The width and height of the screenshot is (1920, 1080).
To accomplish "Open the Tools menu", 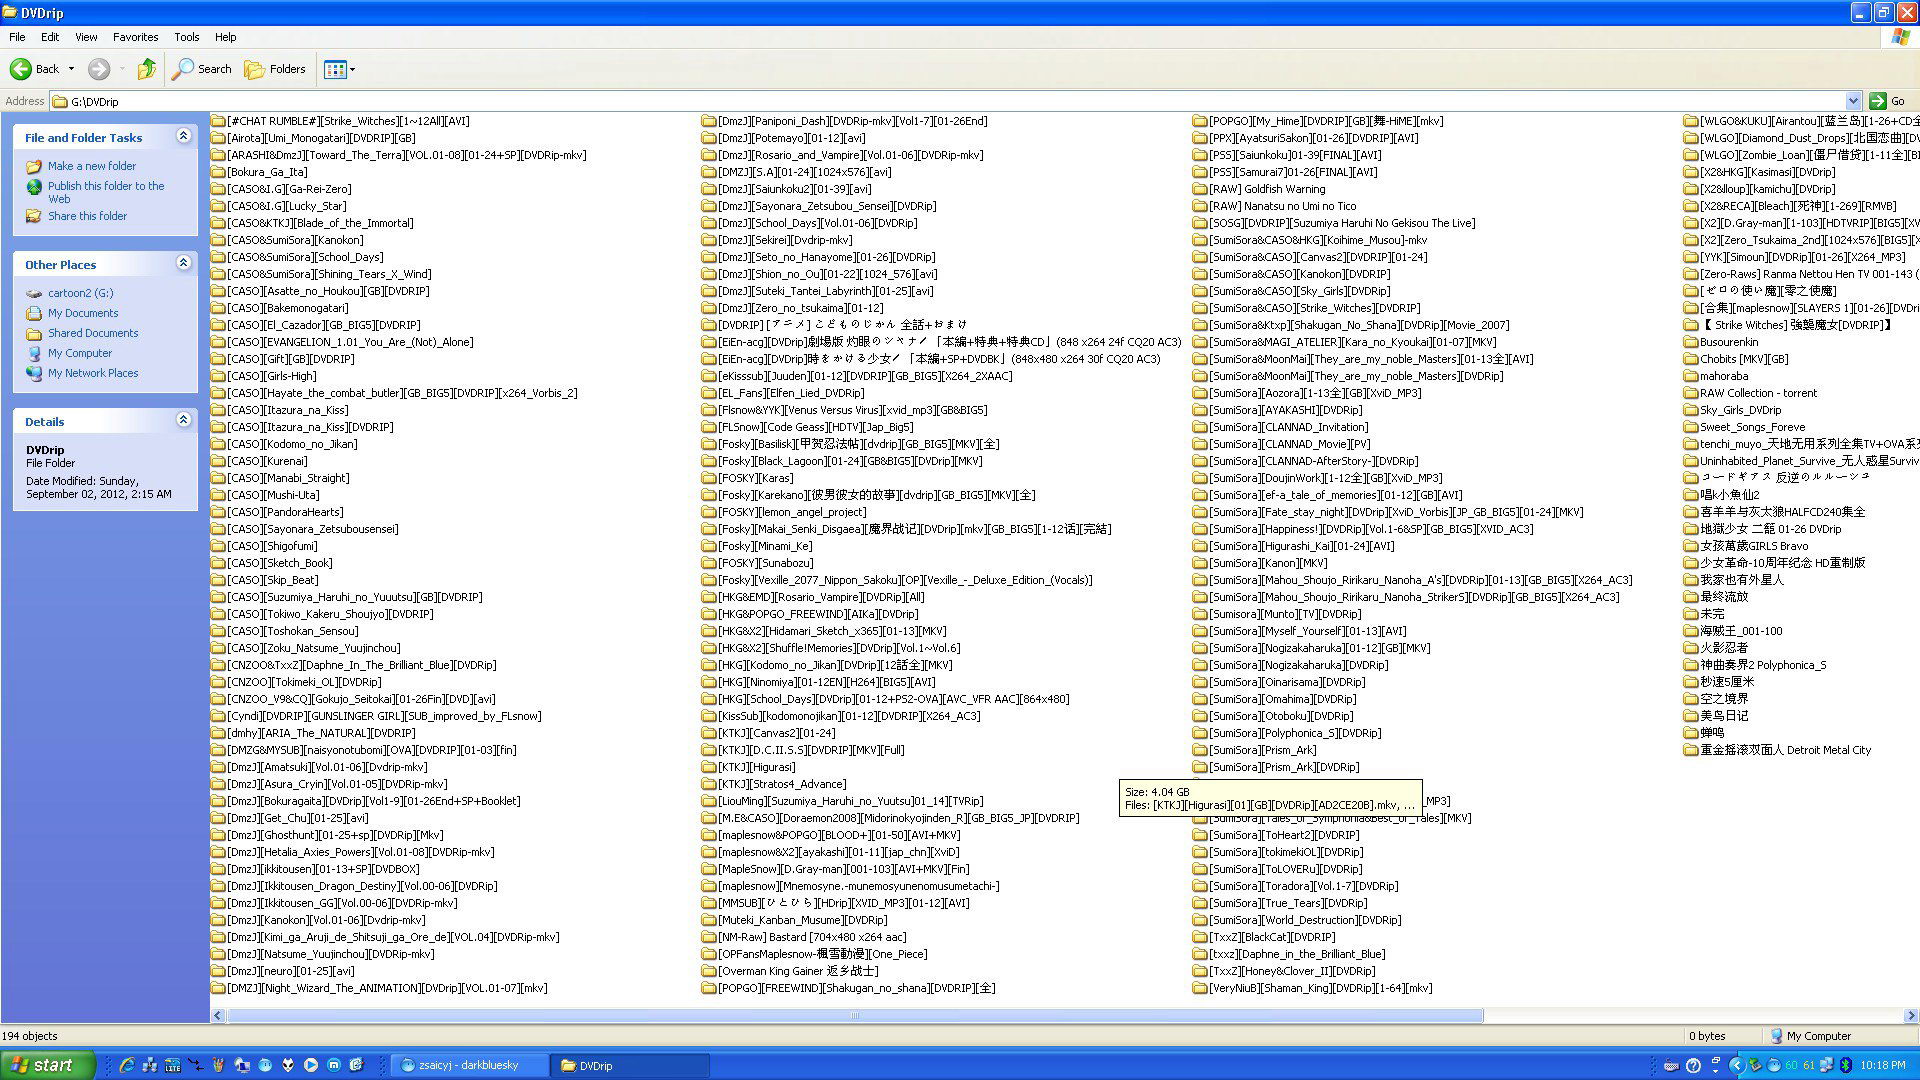I will pos(186,37).
